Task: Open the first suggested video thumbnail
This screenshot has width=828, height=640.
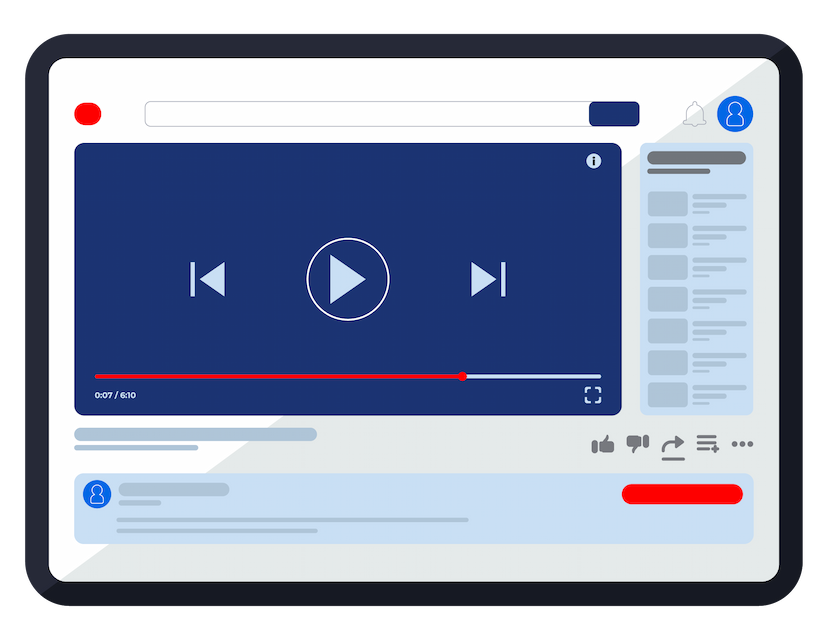Action: pyautogui.click(x=667, y=203)
